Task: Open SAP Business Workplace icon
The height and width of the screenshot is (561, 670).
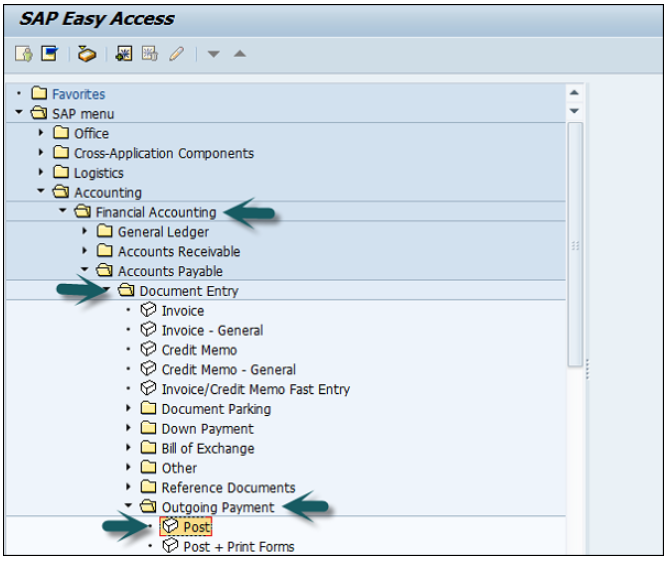Action: click(x=87, y=54)
